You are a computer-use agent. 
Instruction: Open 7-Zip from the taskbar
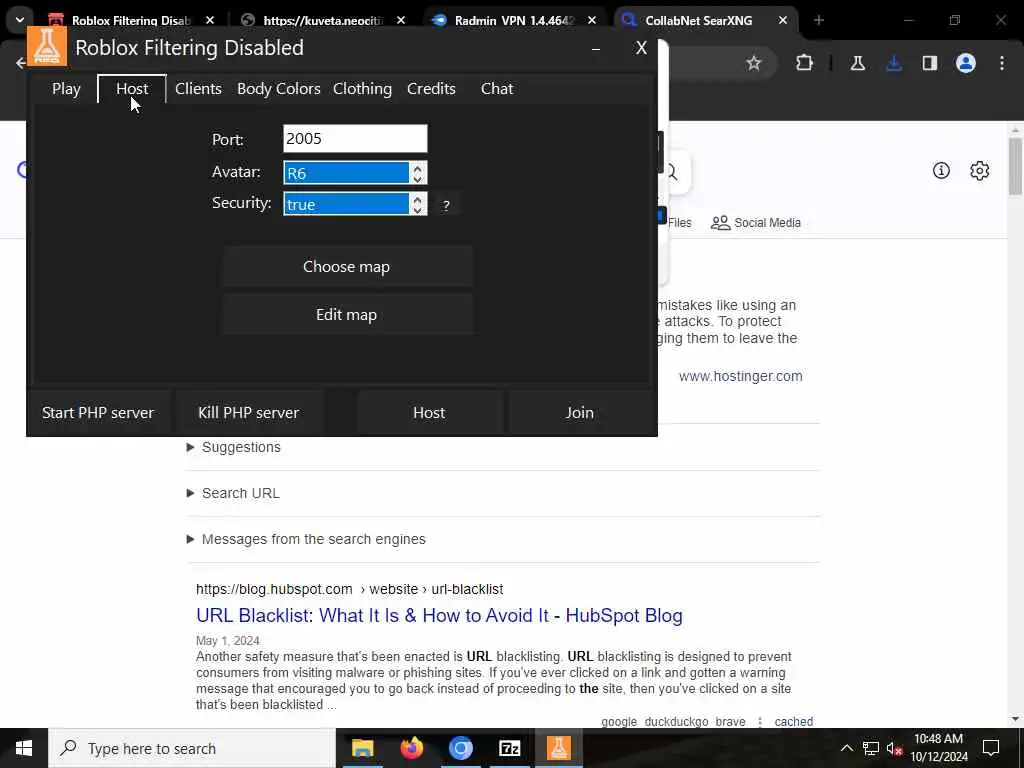pos(509,748)
